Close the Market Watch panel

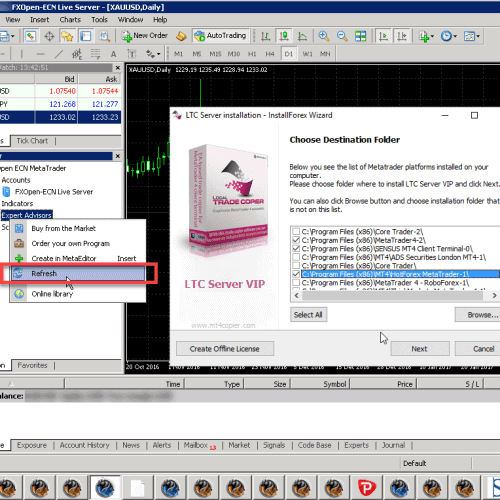click(x=118, y=68)
